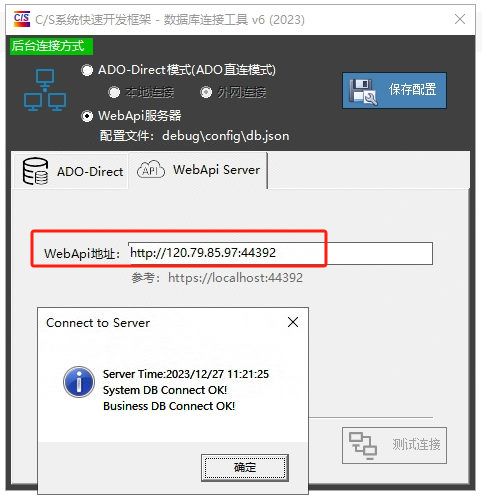Select ADO-Direct模式 radio button
Viewport: 482px width, 501px height.
point(87,70)
